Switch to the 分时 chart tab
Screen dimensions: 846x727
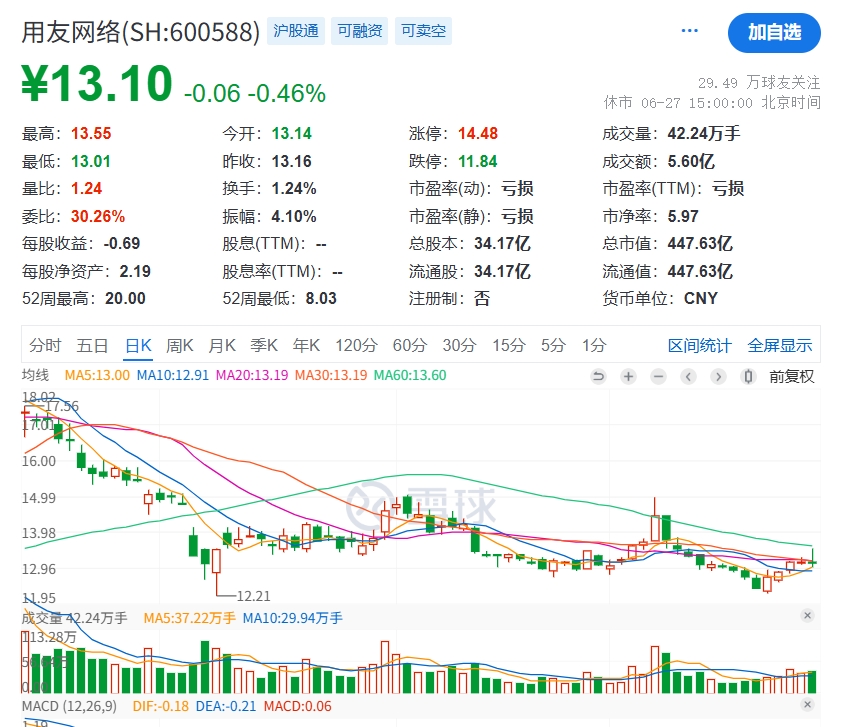[x=45, y=345]
